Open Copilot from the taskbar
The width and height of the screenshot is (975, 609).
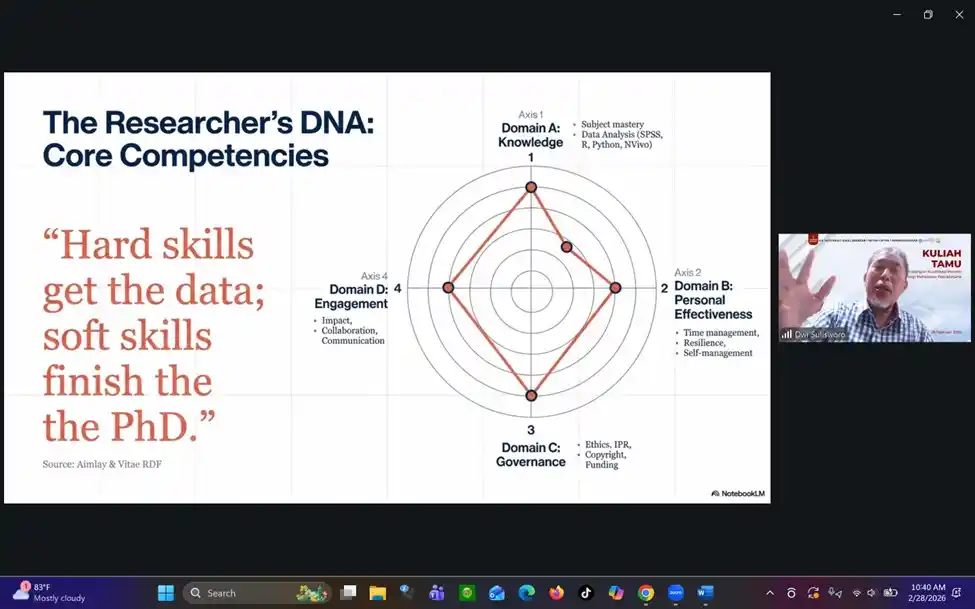click(616, 592)
